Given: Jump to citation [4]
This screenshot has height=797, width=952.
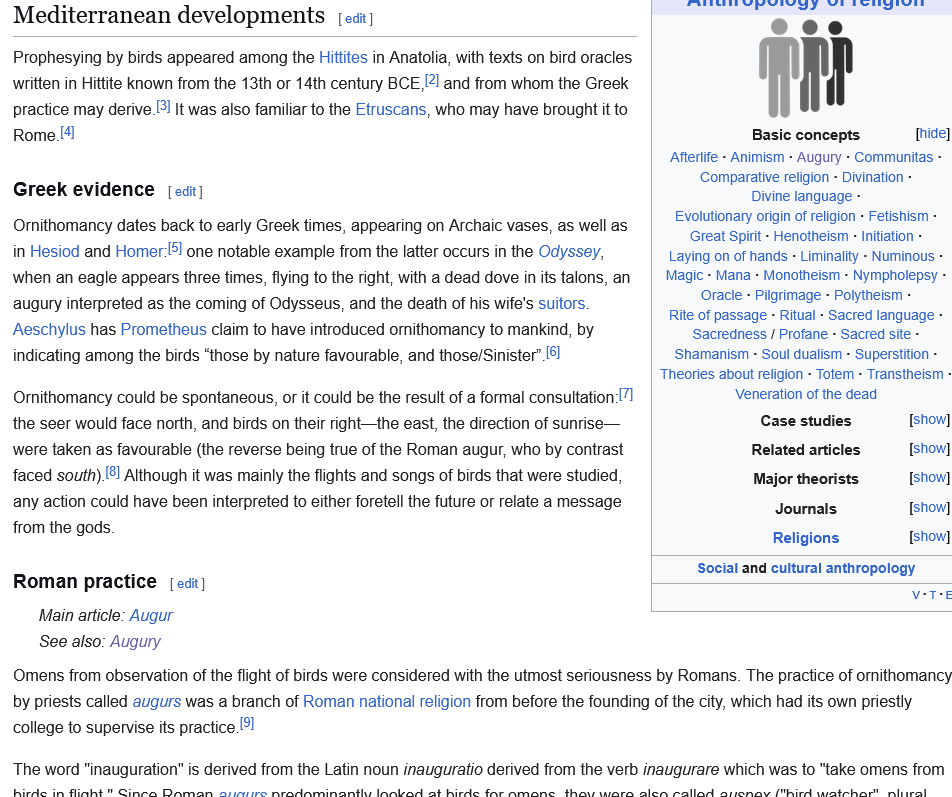Looking at the screenshot, I should coord(67,132).
